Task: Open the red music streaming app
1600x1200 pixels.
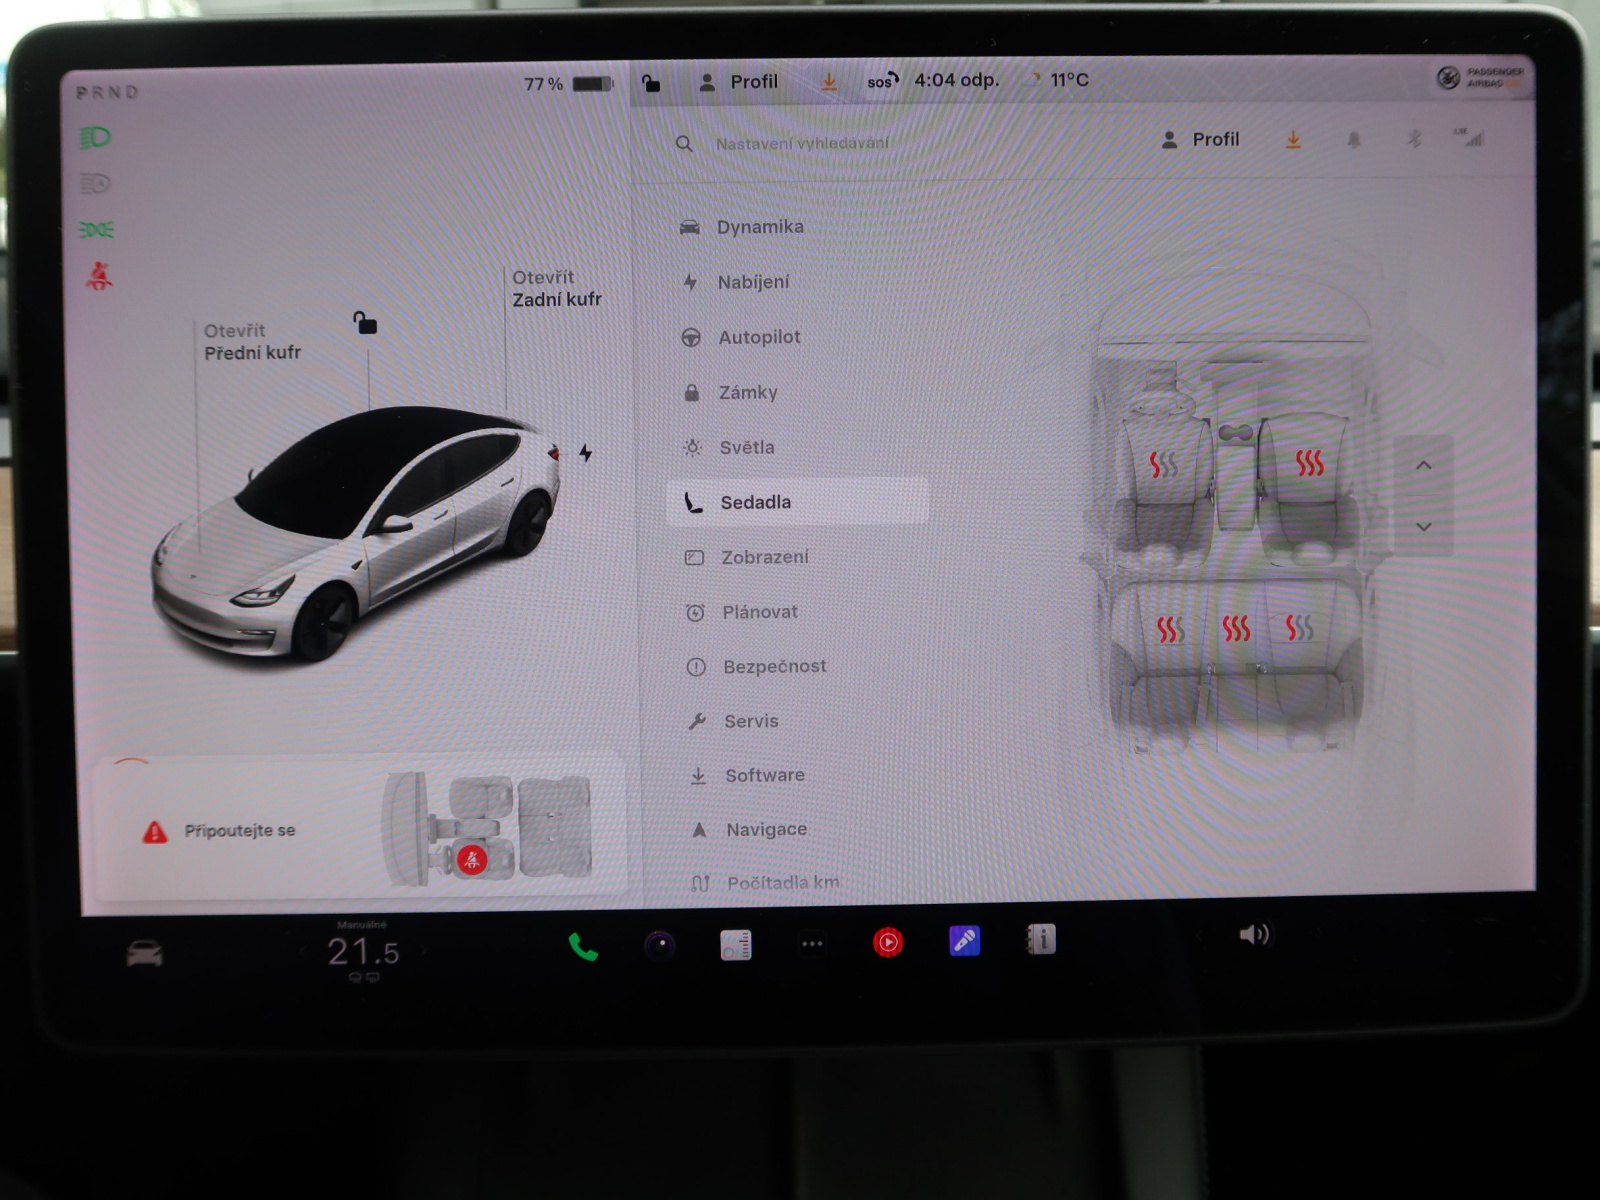Action: pyautogui.click(x=888, y=942)
